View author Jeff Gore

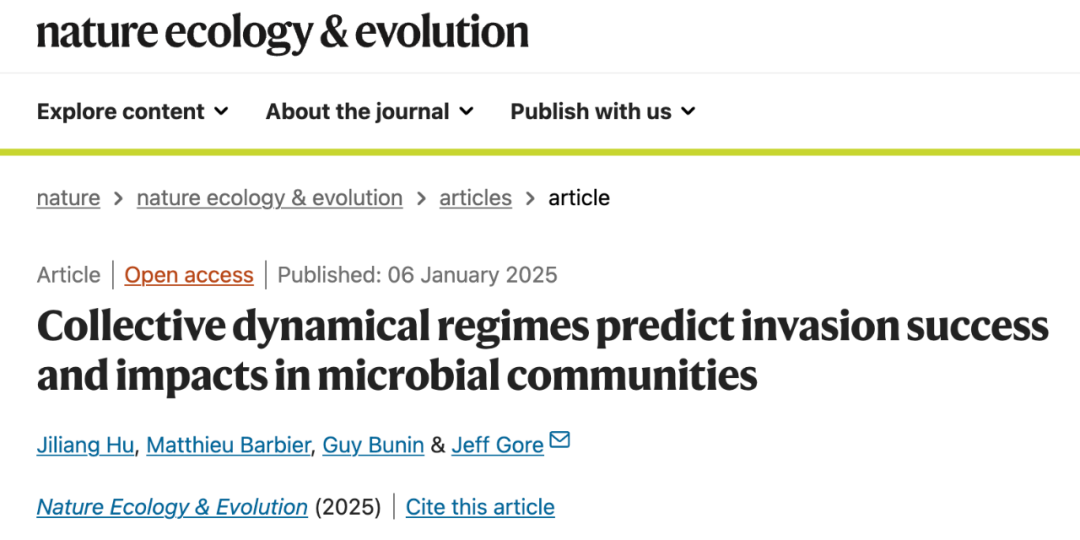tap(497, 445)
